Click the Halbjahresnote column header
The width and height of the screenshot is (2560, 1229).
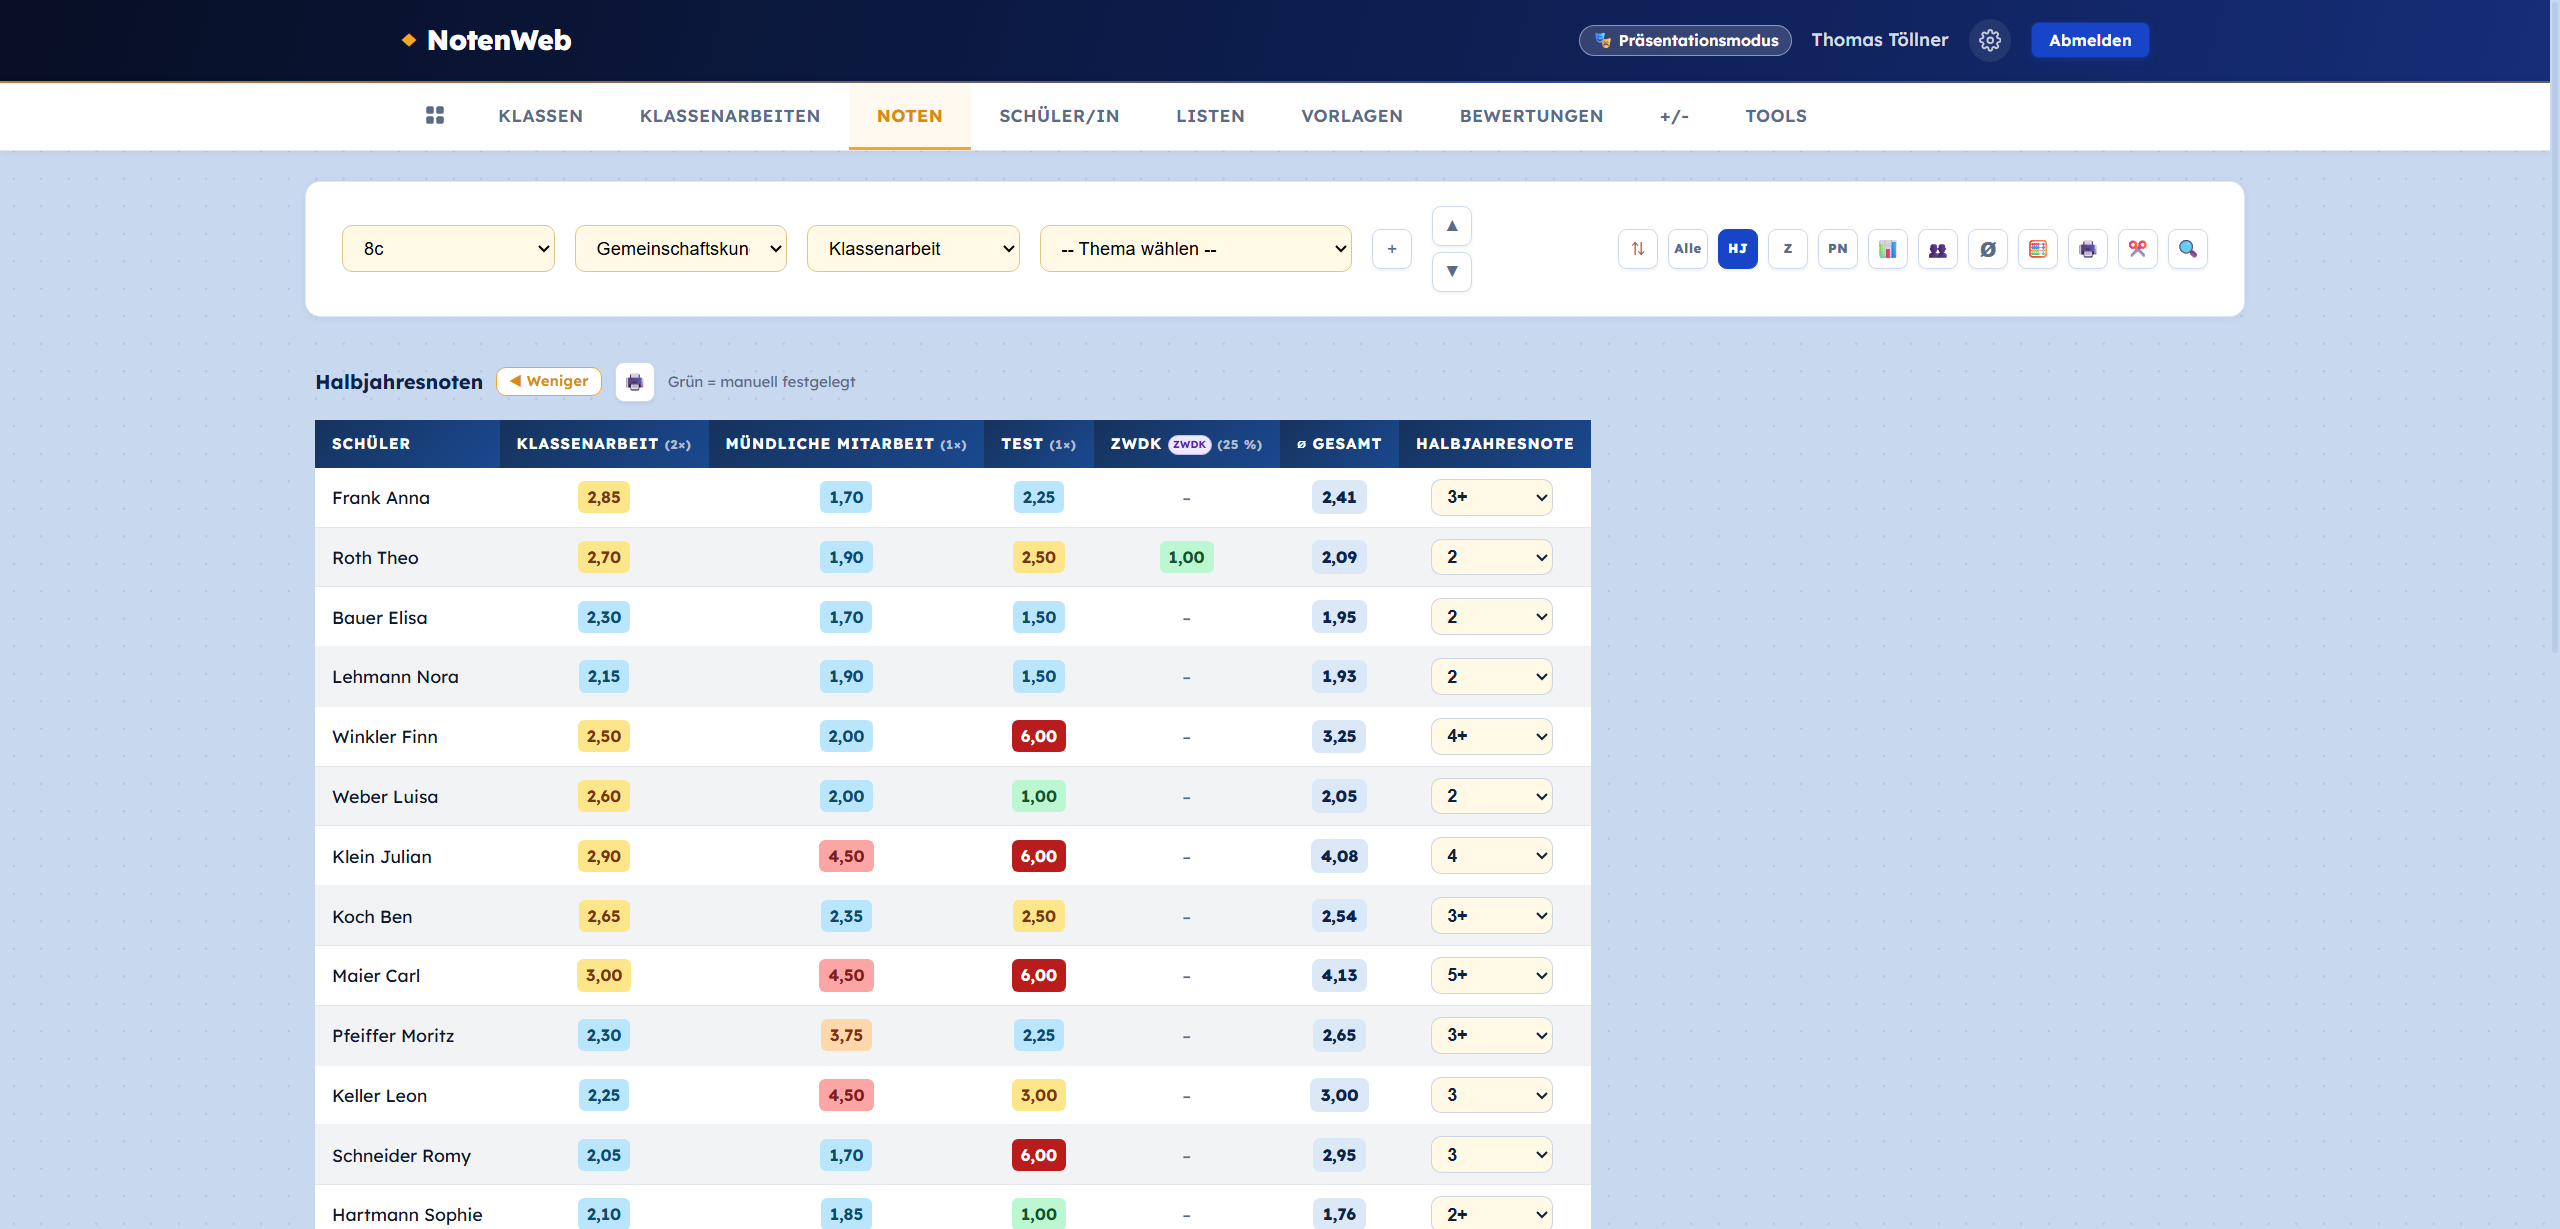(x=1494, y=444)
